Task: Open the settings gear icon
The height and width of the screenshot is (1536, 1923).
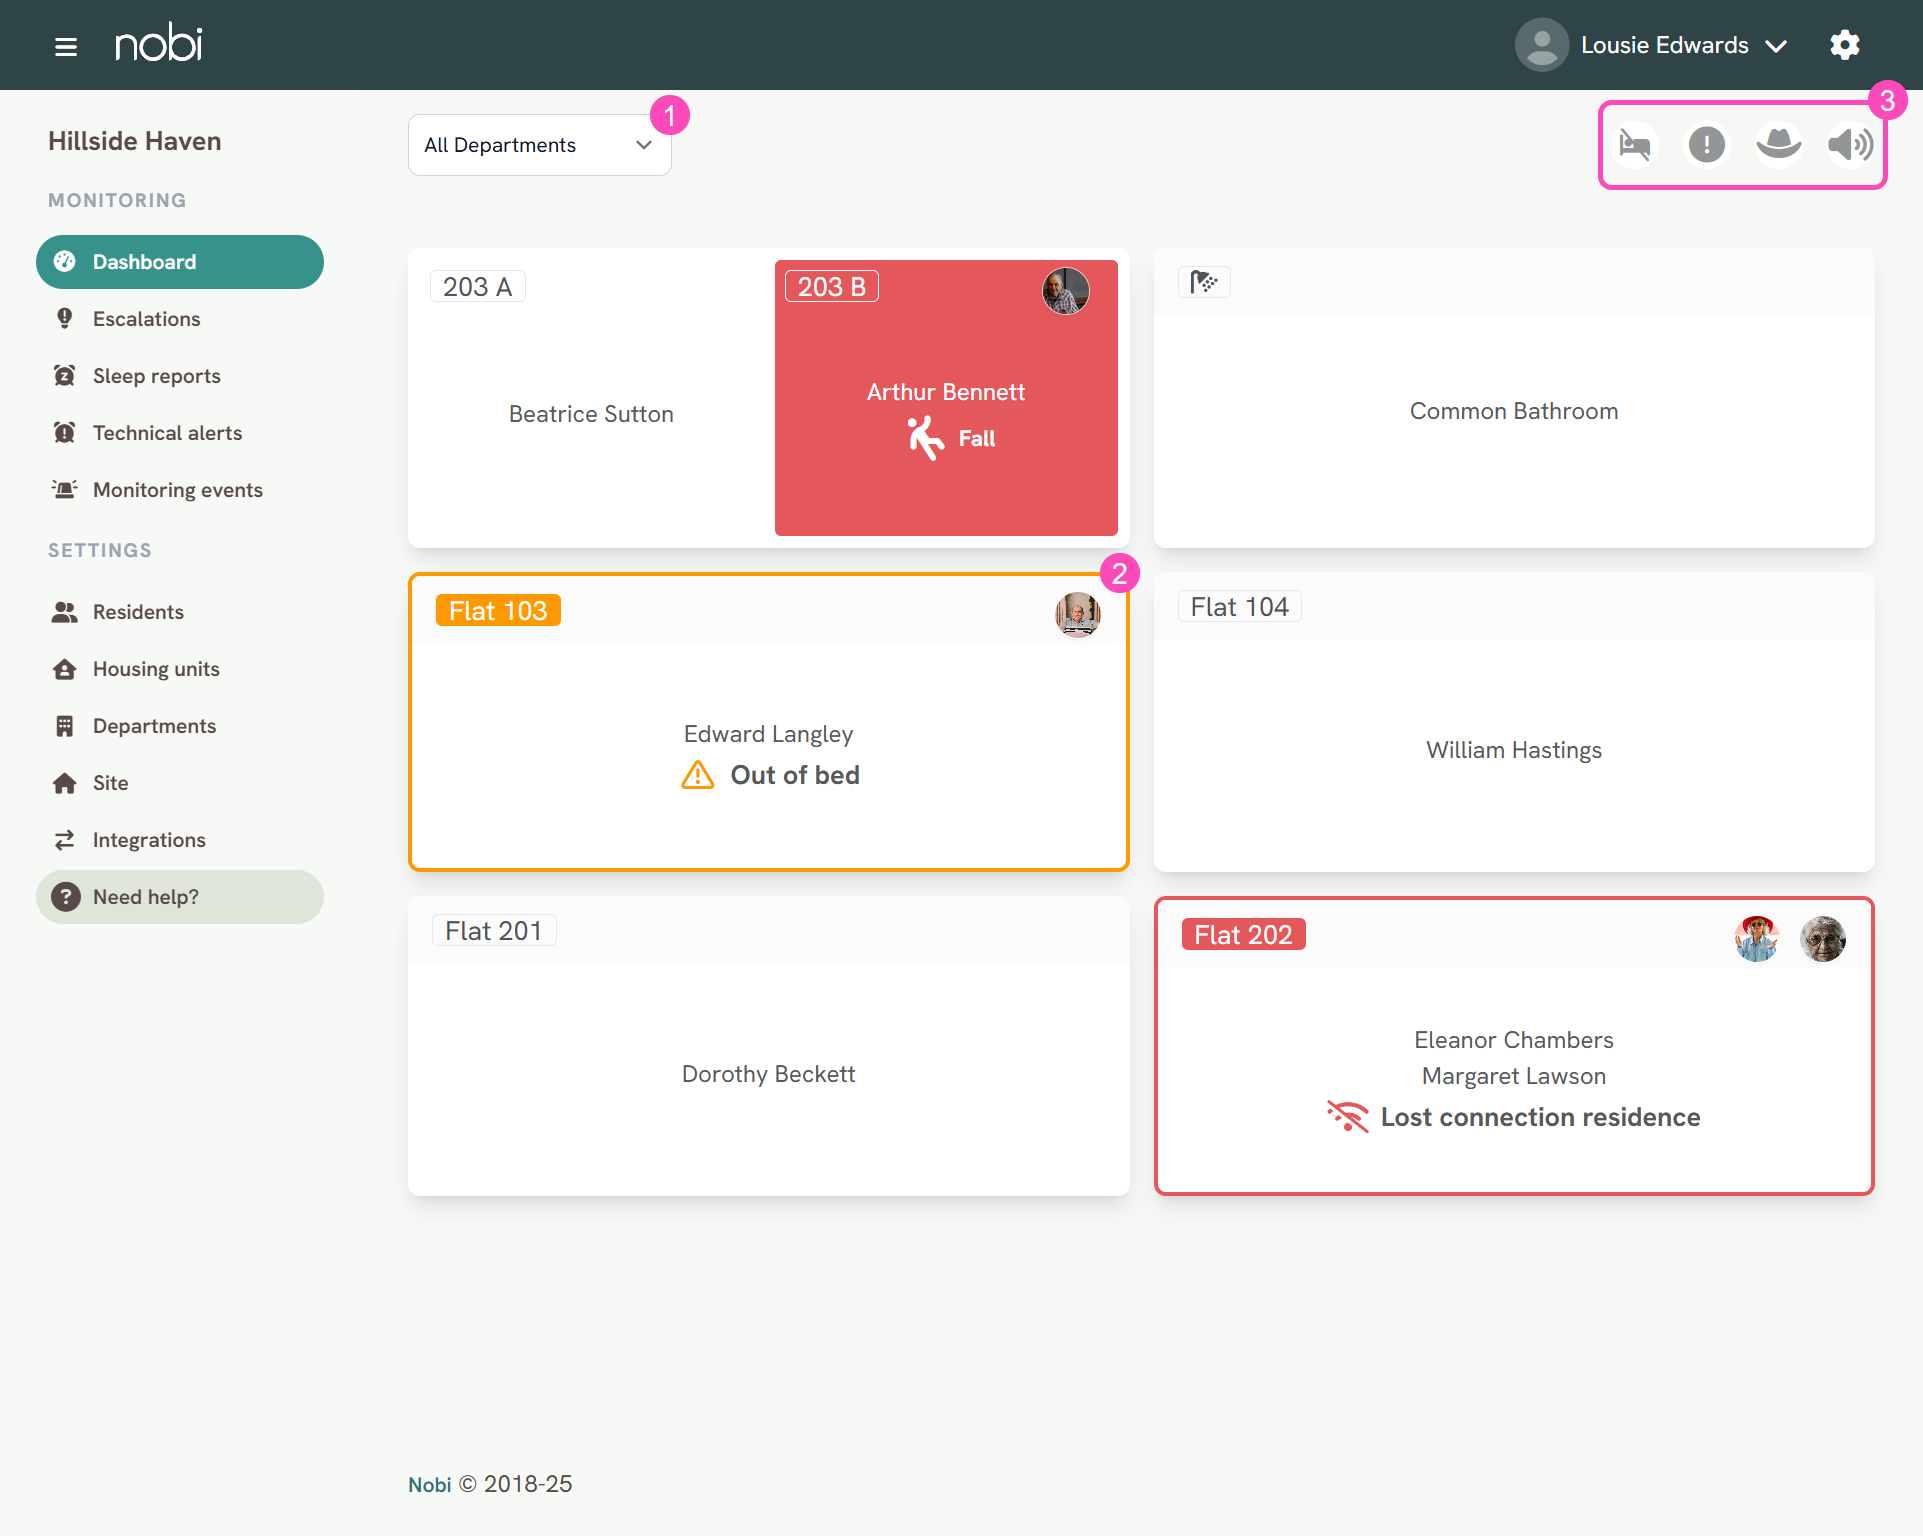Action: tap(1845, 44)
